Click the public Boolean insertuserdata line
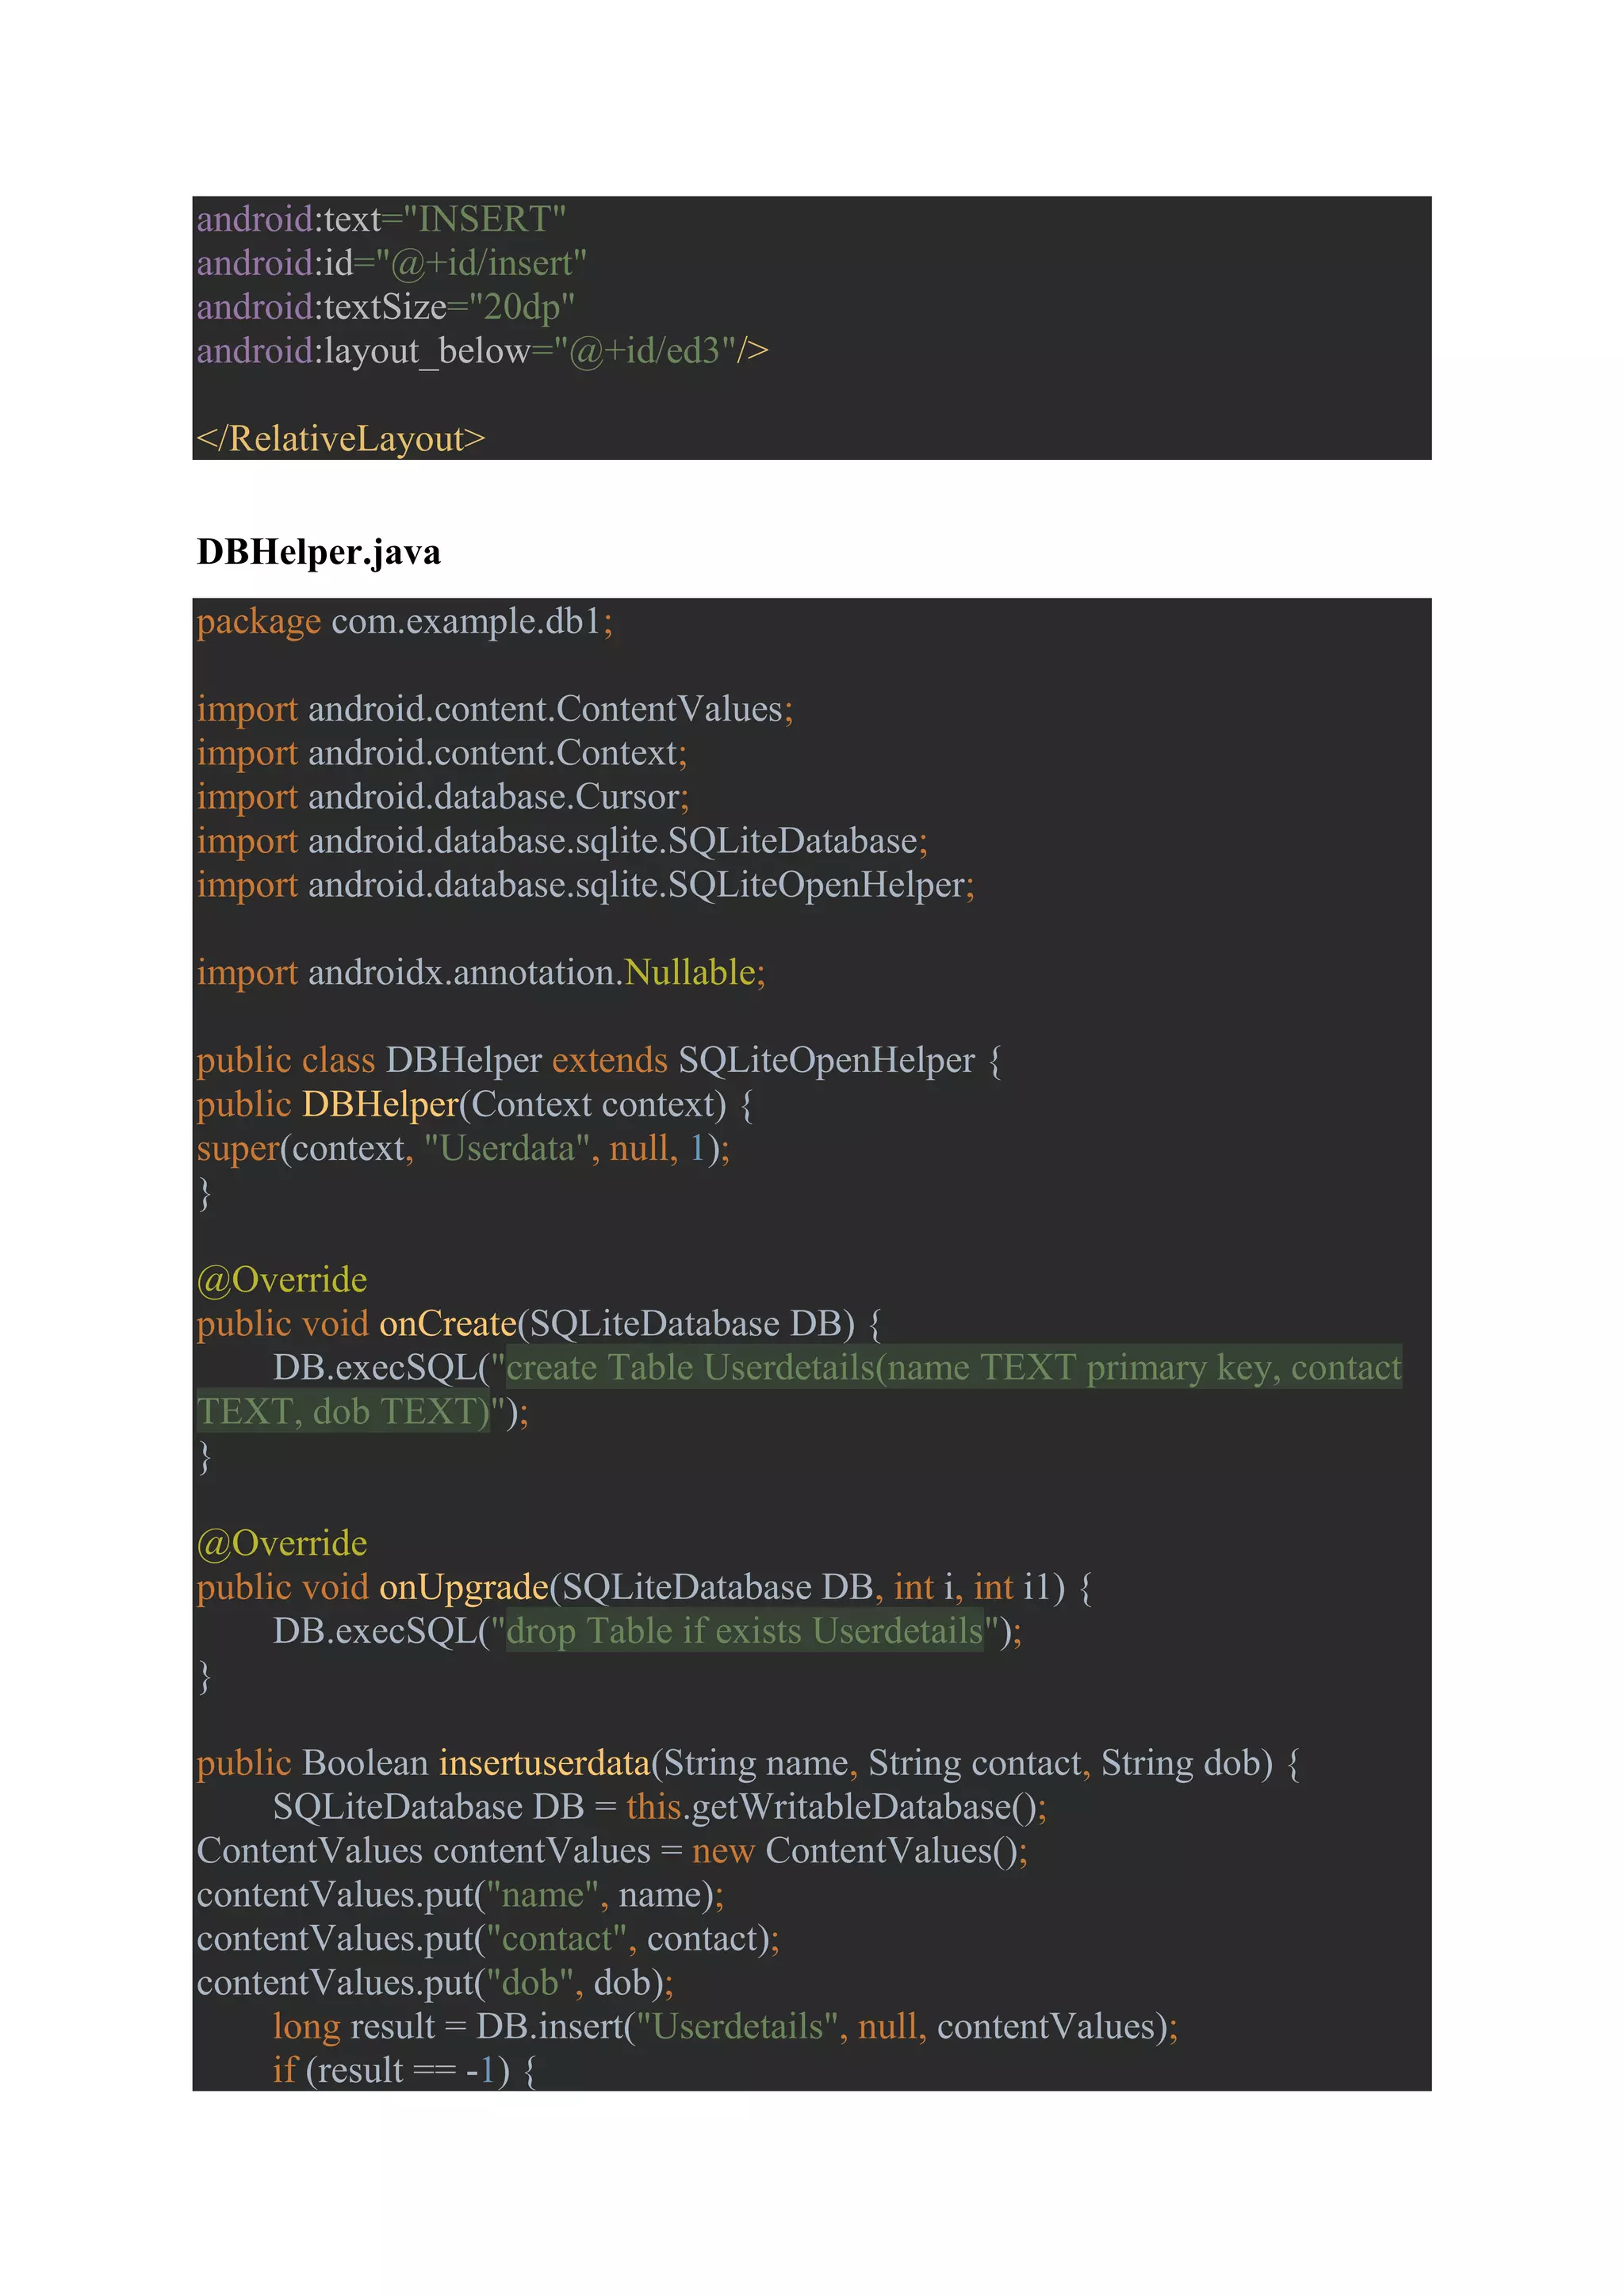This screenshot has height=2296, width=1624. (748, 1763)
